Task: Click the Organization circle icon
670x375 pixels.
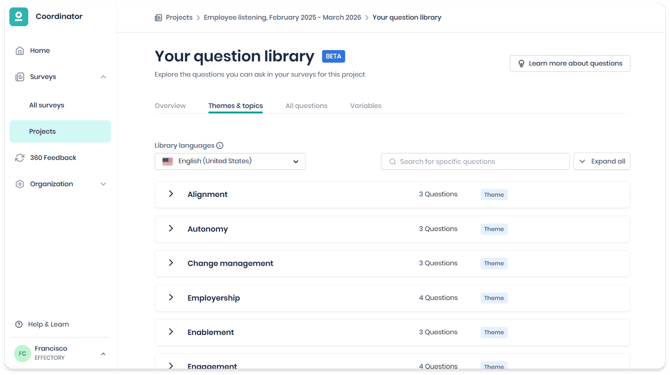Action: point(20,184)
